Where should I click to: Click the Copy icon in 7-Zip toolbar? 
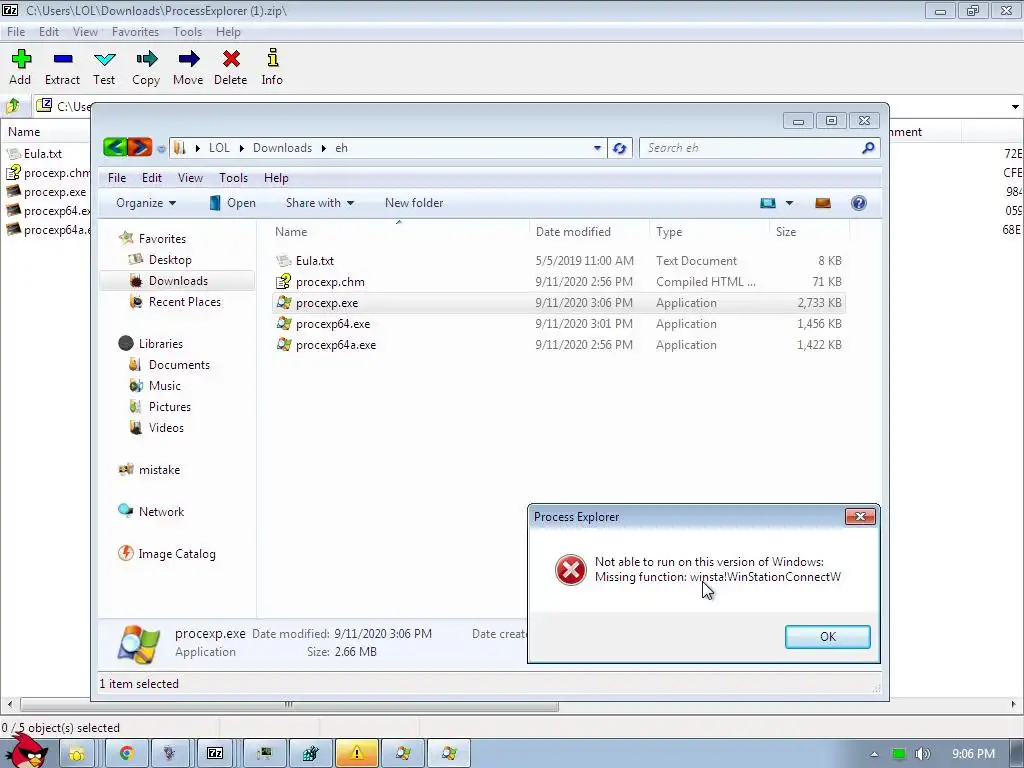[x=146, y=59]
